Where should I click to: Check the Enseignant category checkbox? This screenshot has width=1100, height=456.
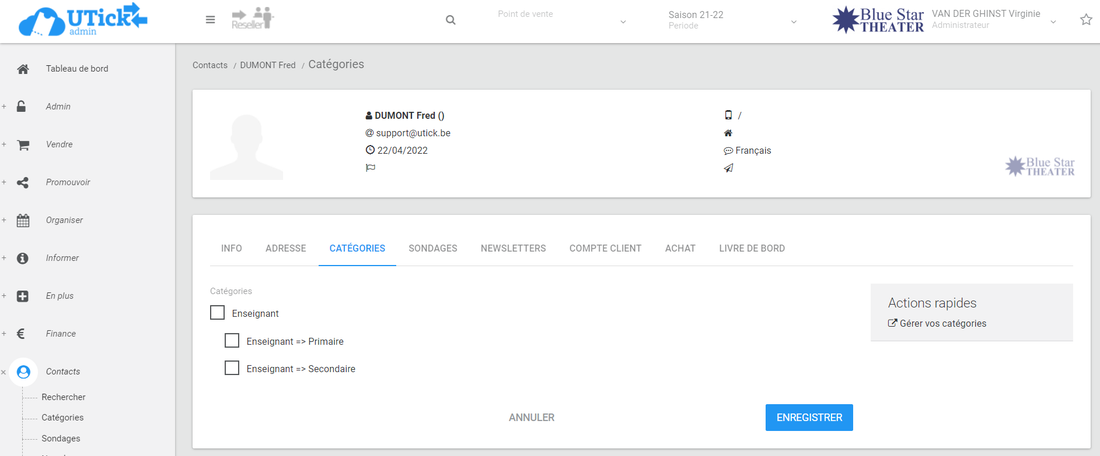coord(218,313)
